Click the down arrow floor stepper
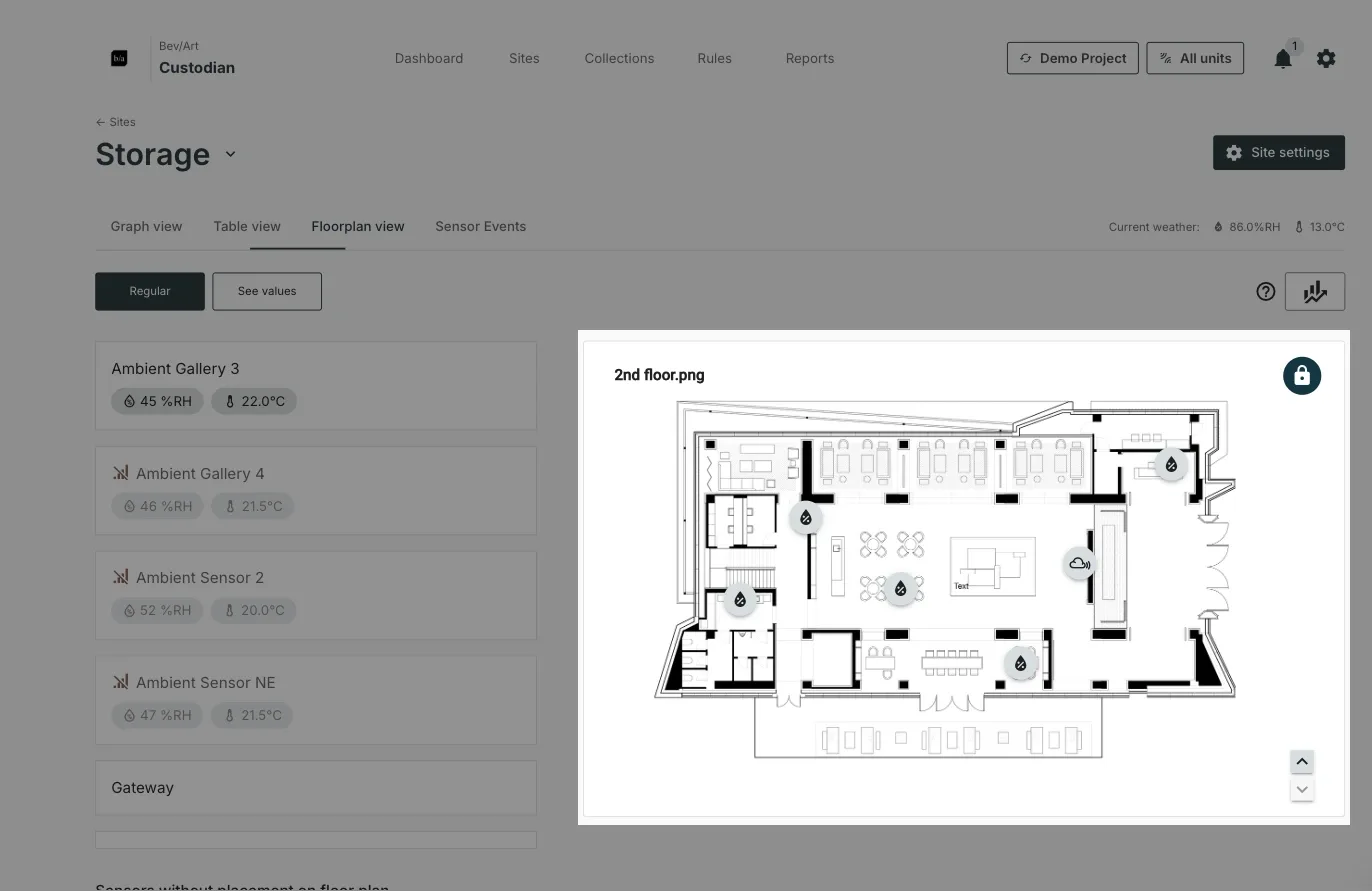 [x=1302, y=789]
